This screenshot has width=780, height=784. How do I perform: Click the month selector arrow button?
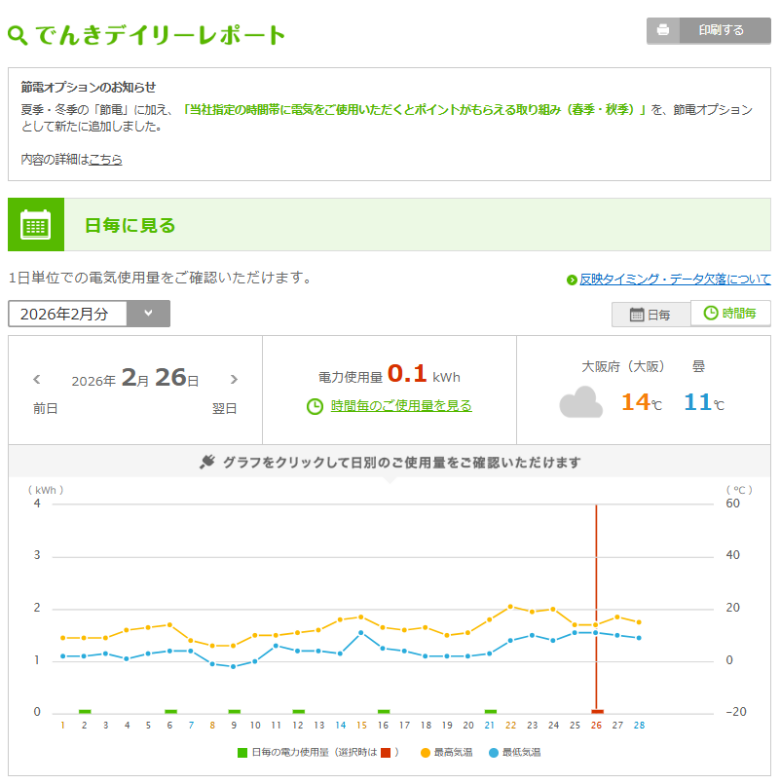pos(148,314)
